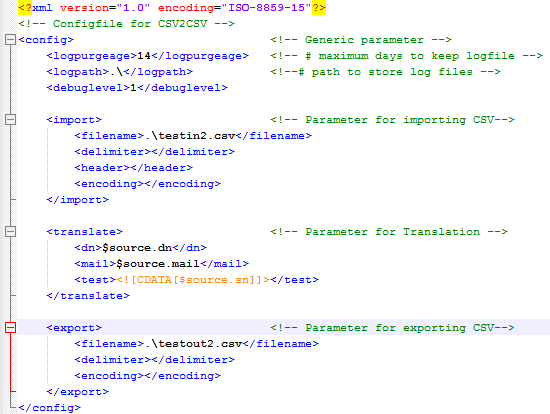Click the $source.mail value
Screen dimensions: 550x414
(x=158, y=264)
